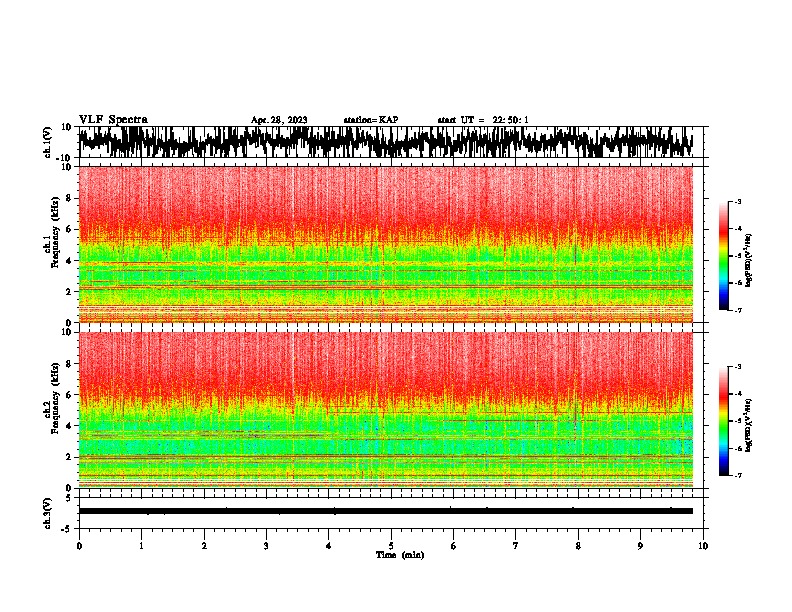This screenshot has height=612, width=792.
Task: Click the time axis tick label "5"
Action: (x=391, y=546)
